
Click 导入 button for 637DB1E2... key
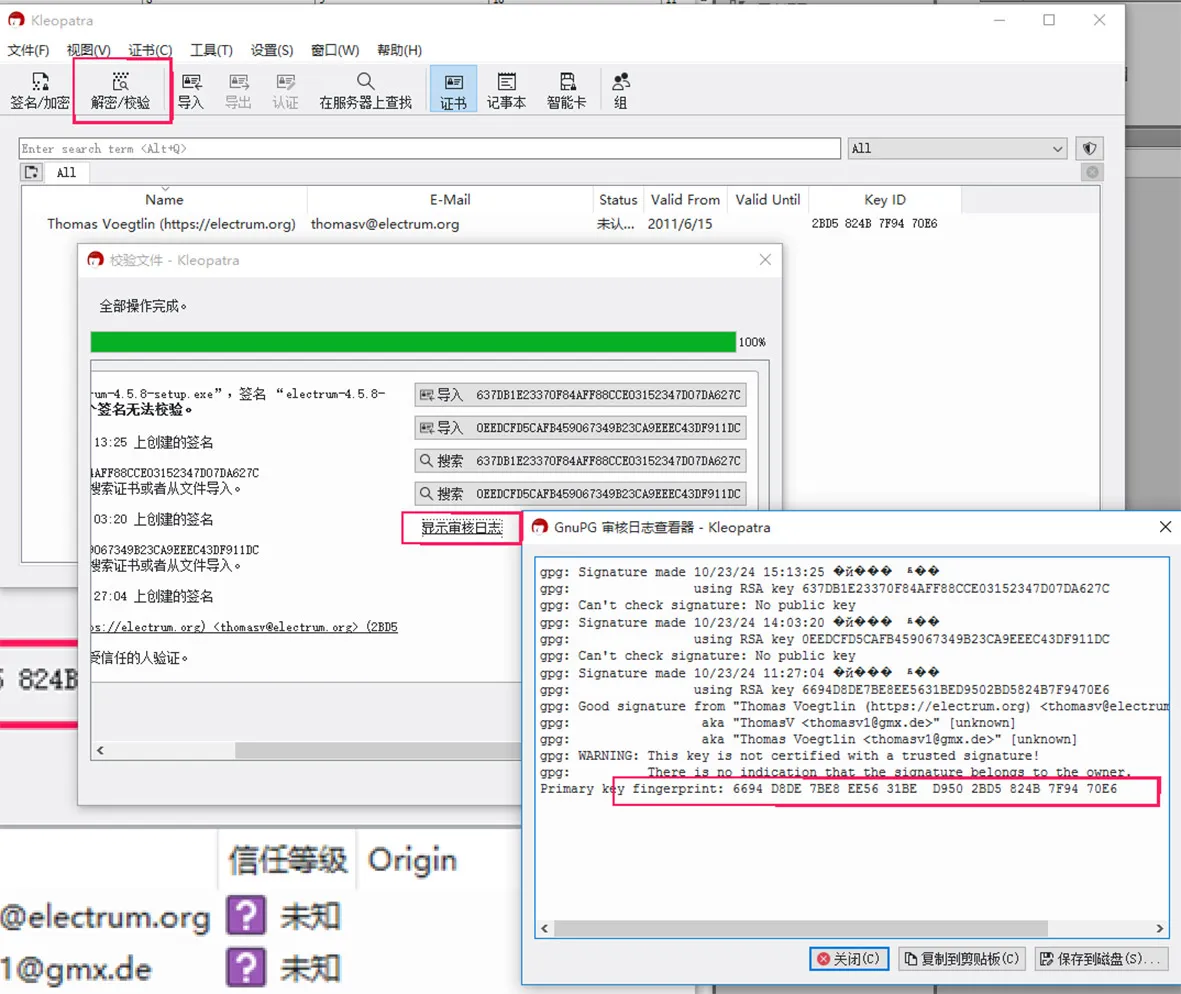tap(580, 395)
